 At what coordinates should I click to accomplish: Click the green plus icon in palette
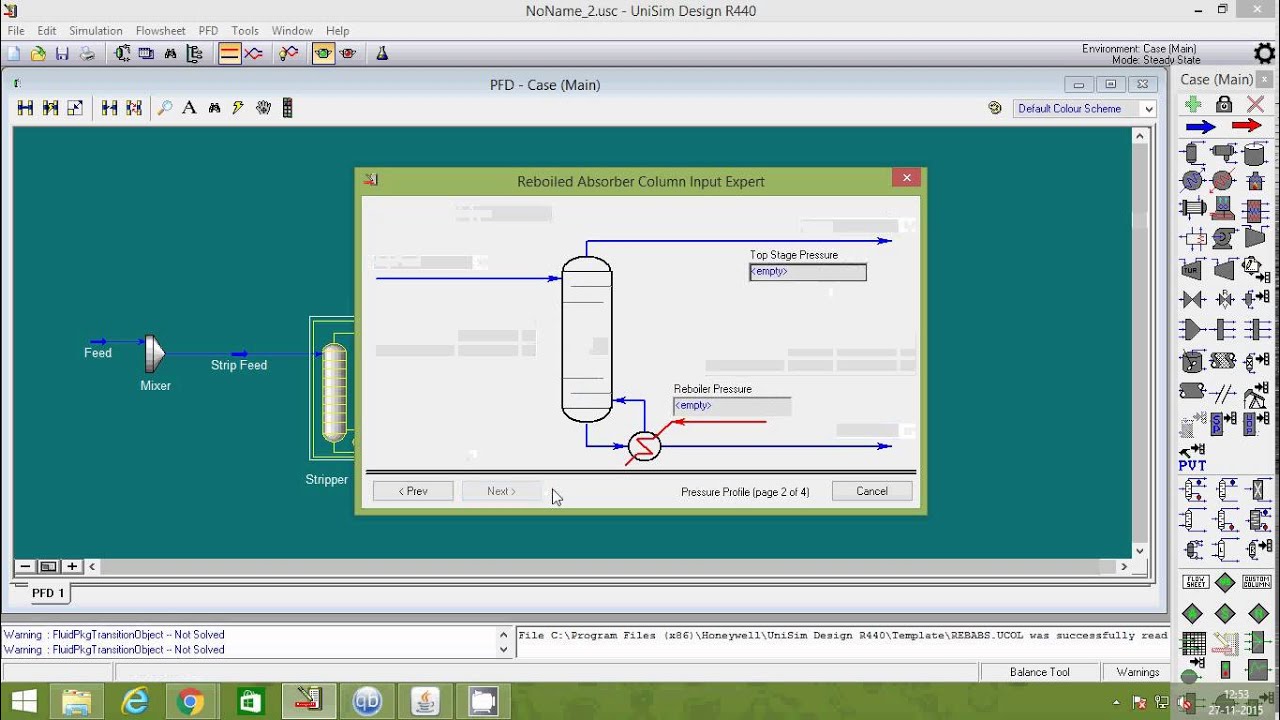1192,104
